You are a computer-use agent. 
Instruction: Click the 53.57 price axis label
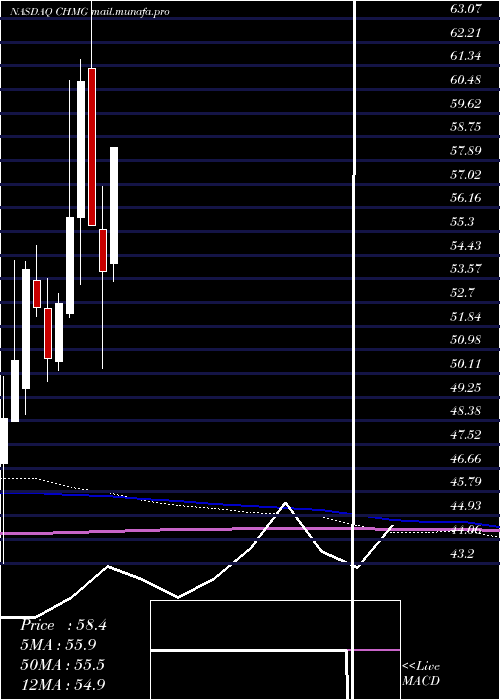(x=466, y=269)
